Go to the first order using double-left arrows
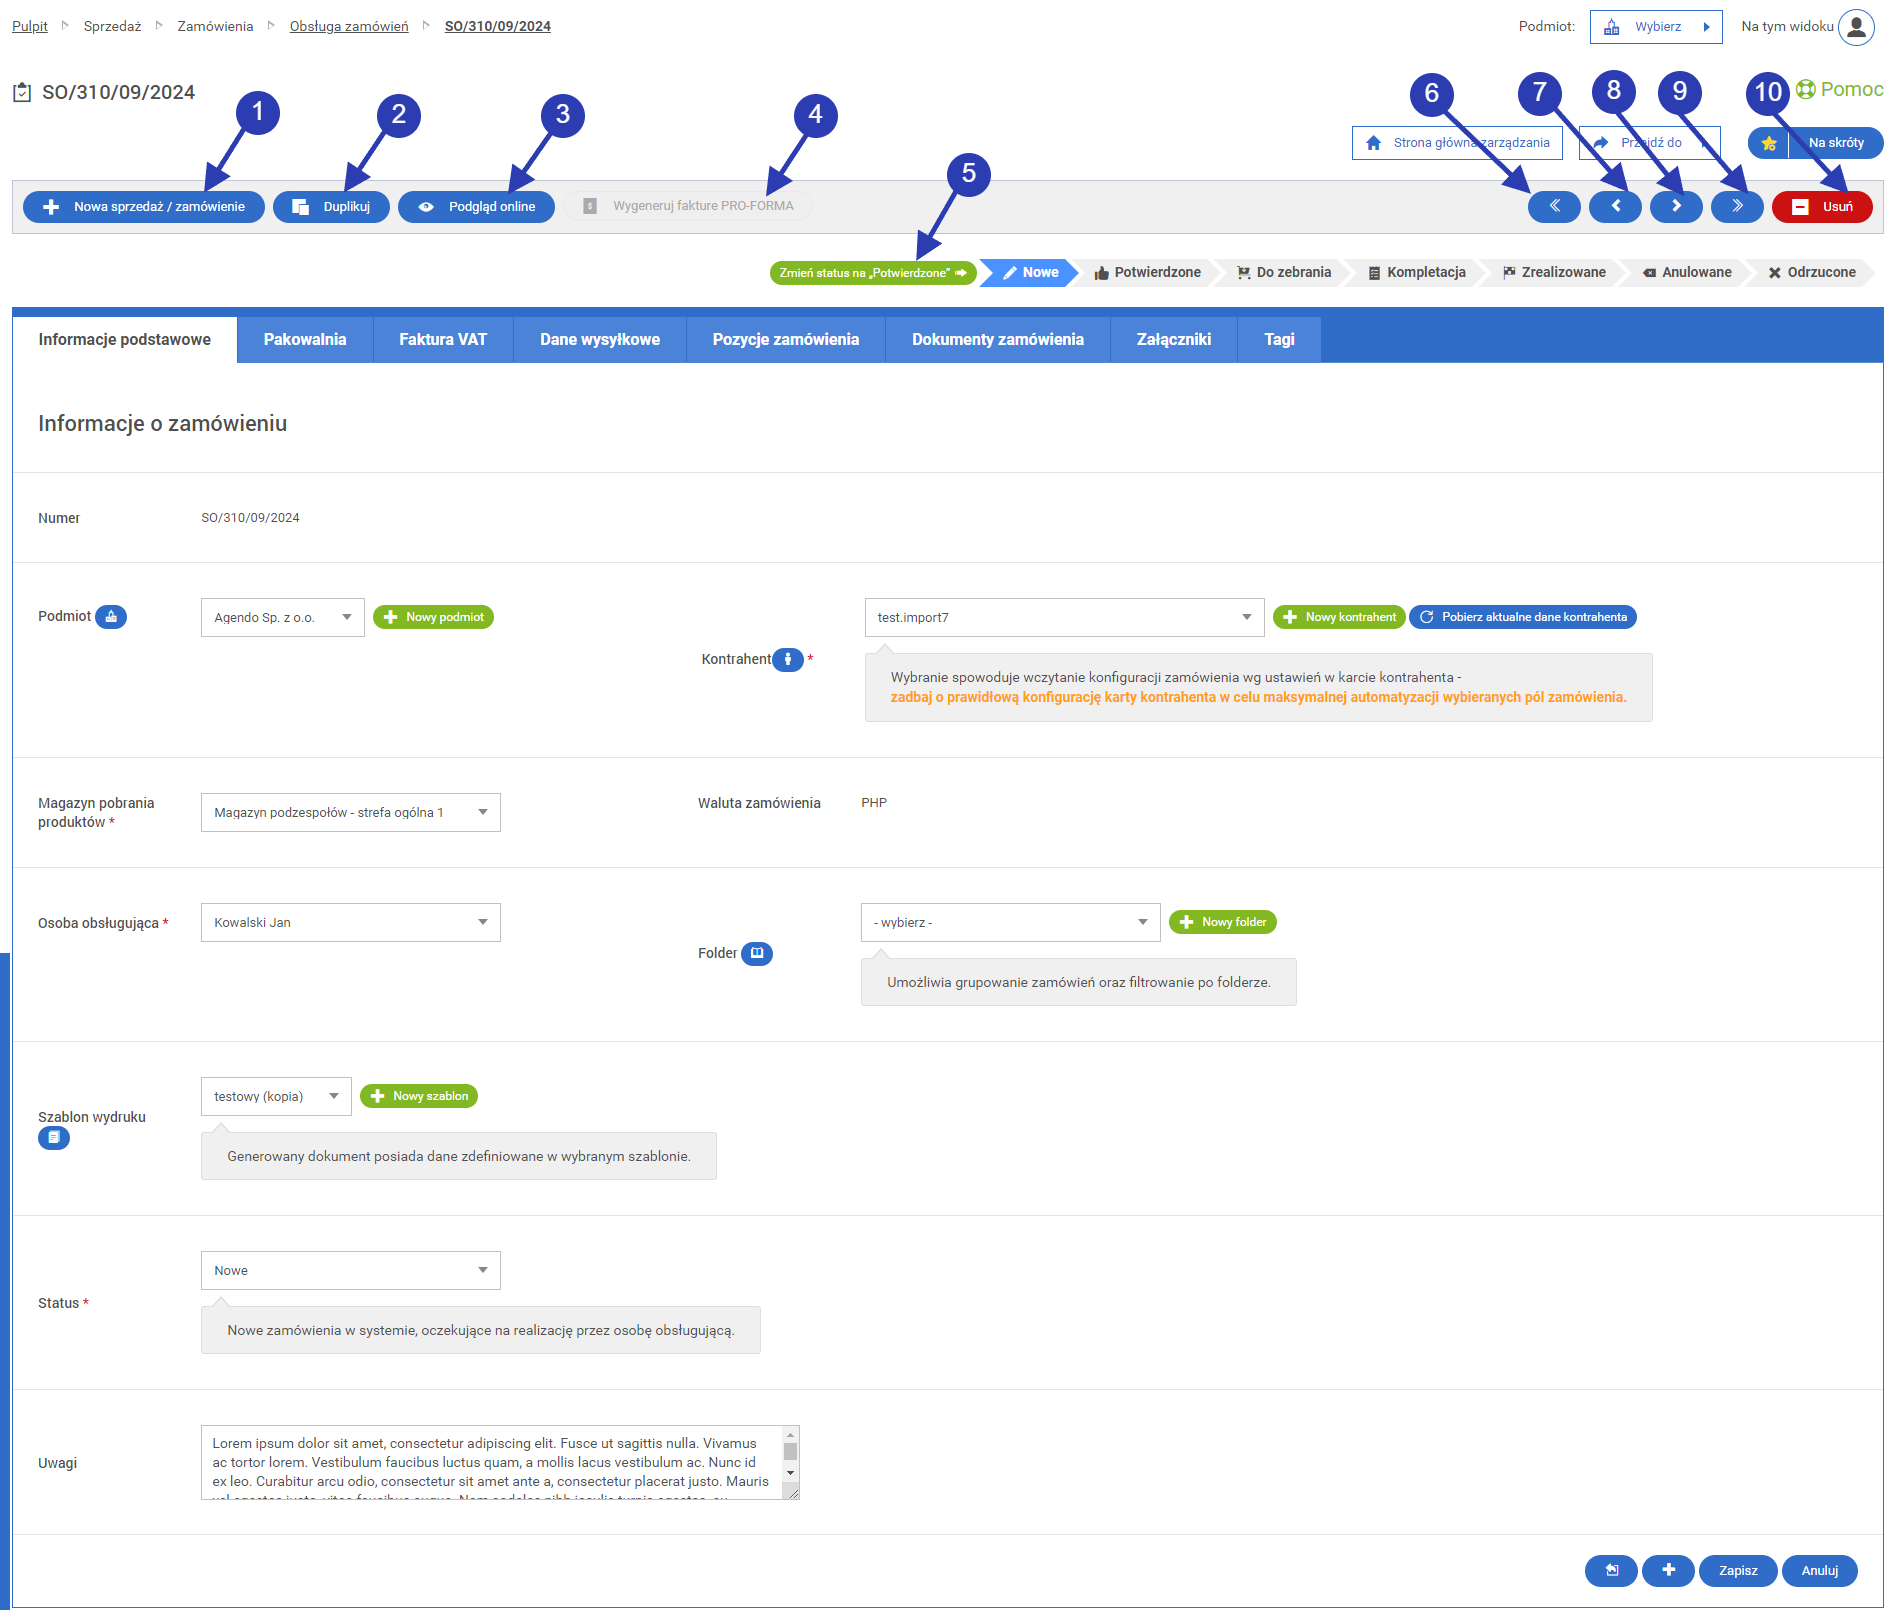This screenshot has height=1610, width=1887. [x=1553, y=207]
